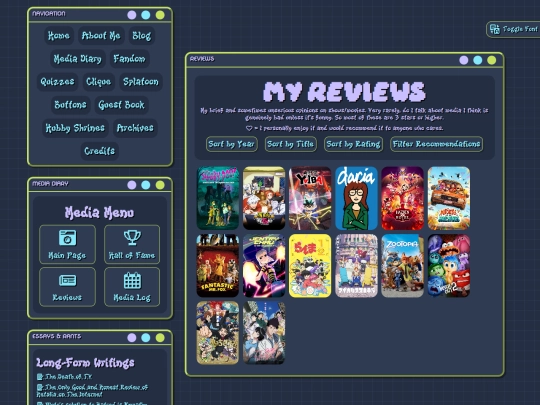The width and height of the screenshot is (540, 405).
Task: Click the green dot in Essays & Rants window
Action: pyautogui.click(x=160, y=338)
